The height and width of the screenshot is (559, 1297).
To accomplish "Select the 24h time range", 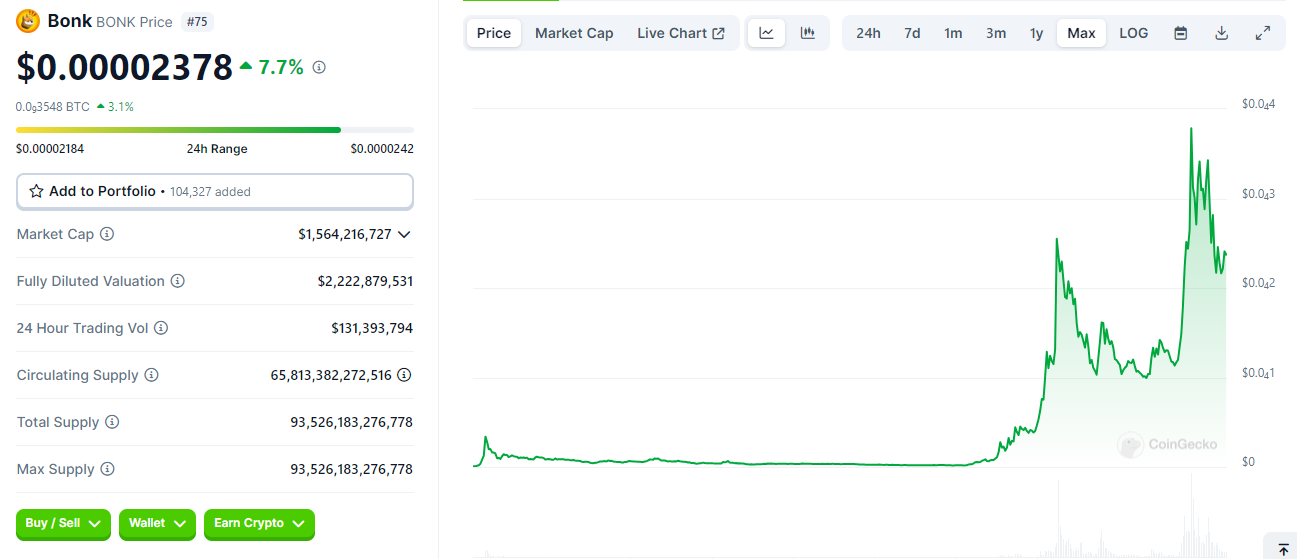I will coord(868,33).
